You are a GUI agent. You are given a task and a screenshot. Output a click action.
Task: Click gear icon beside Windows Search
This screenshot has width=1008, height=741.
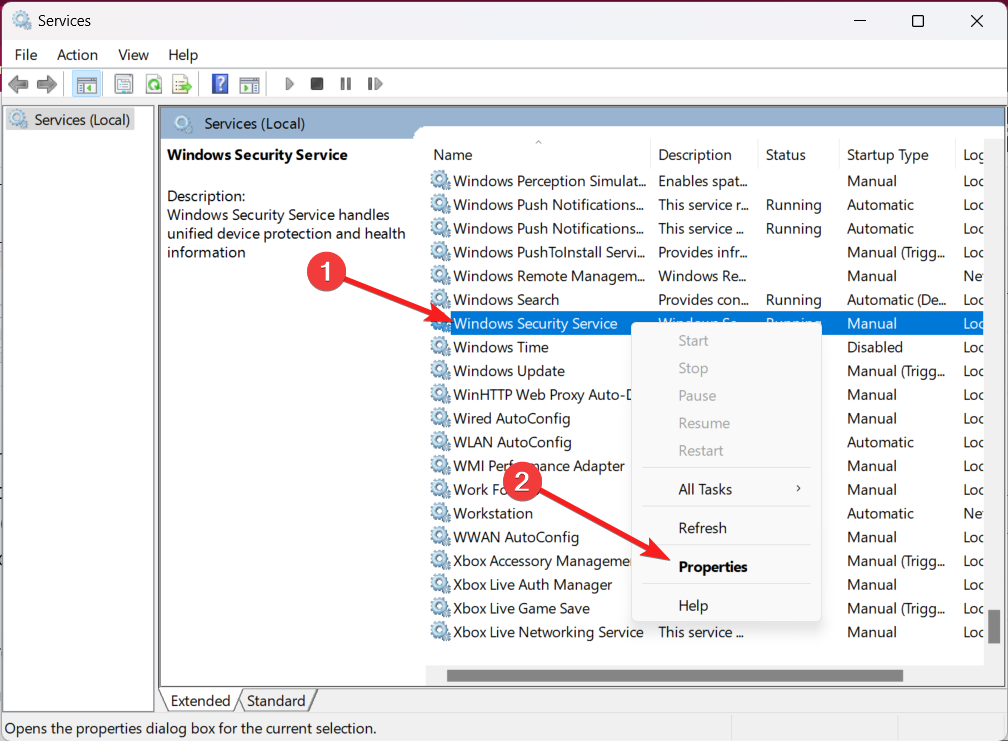click(x=440, y=299)
